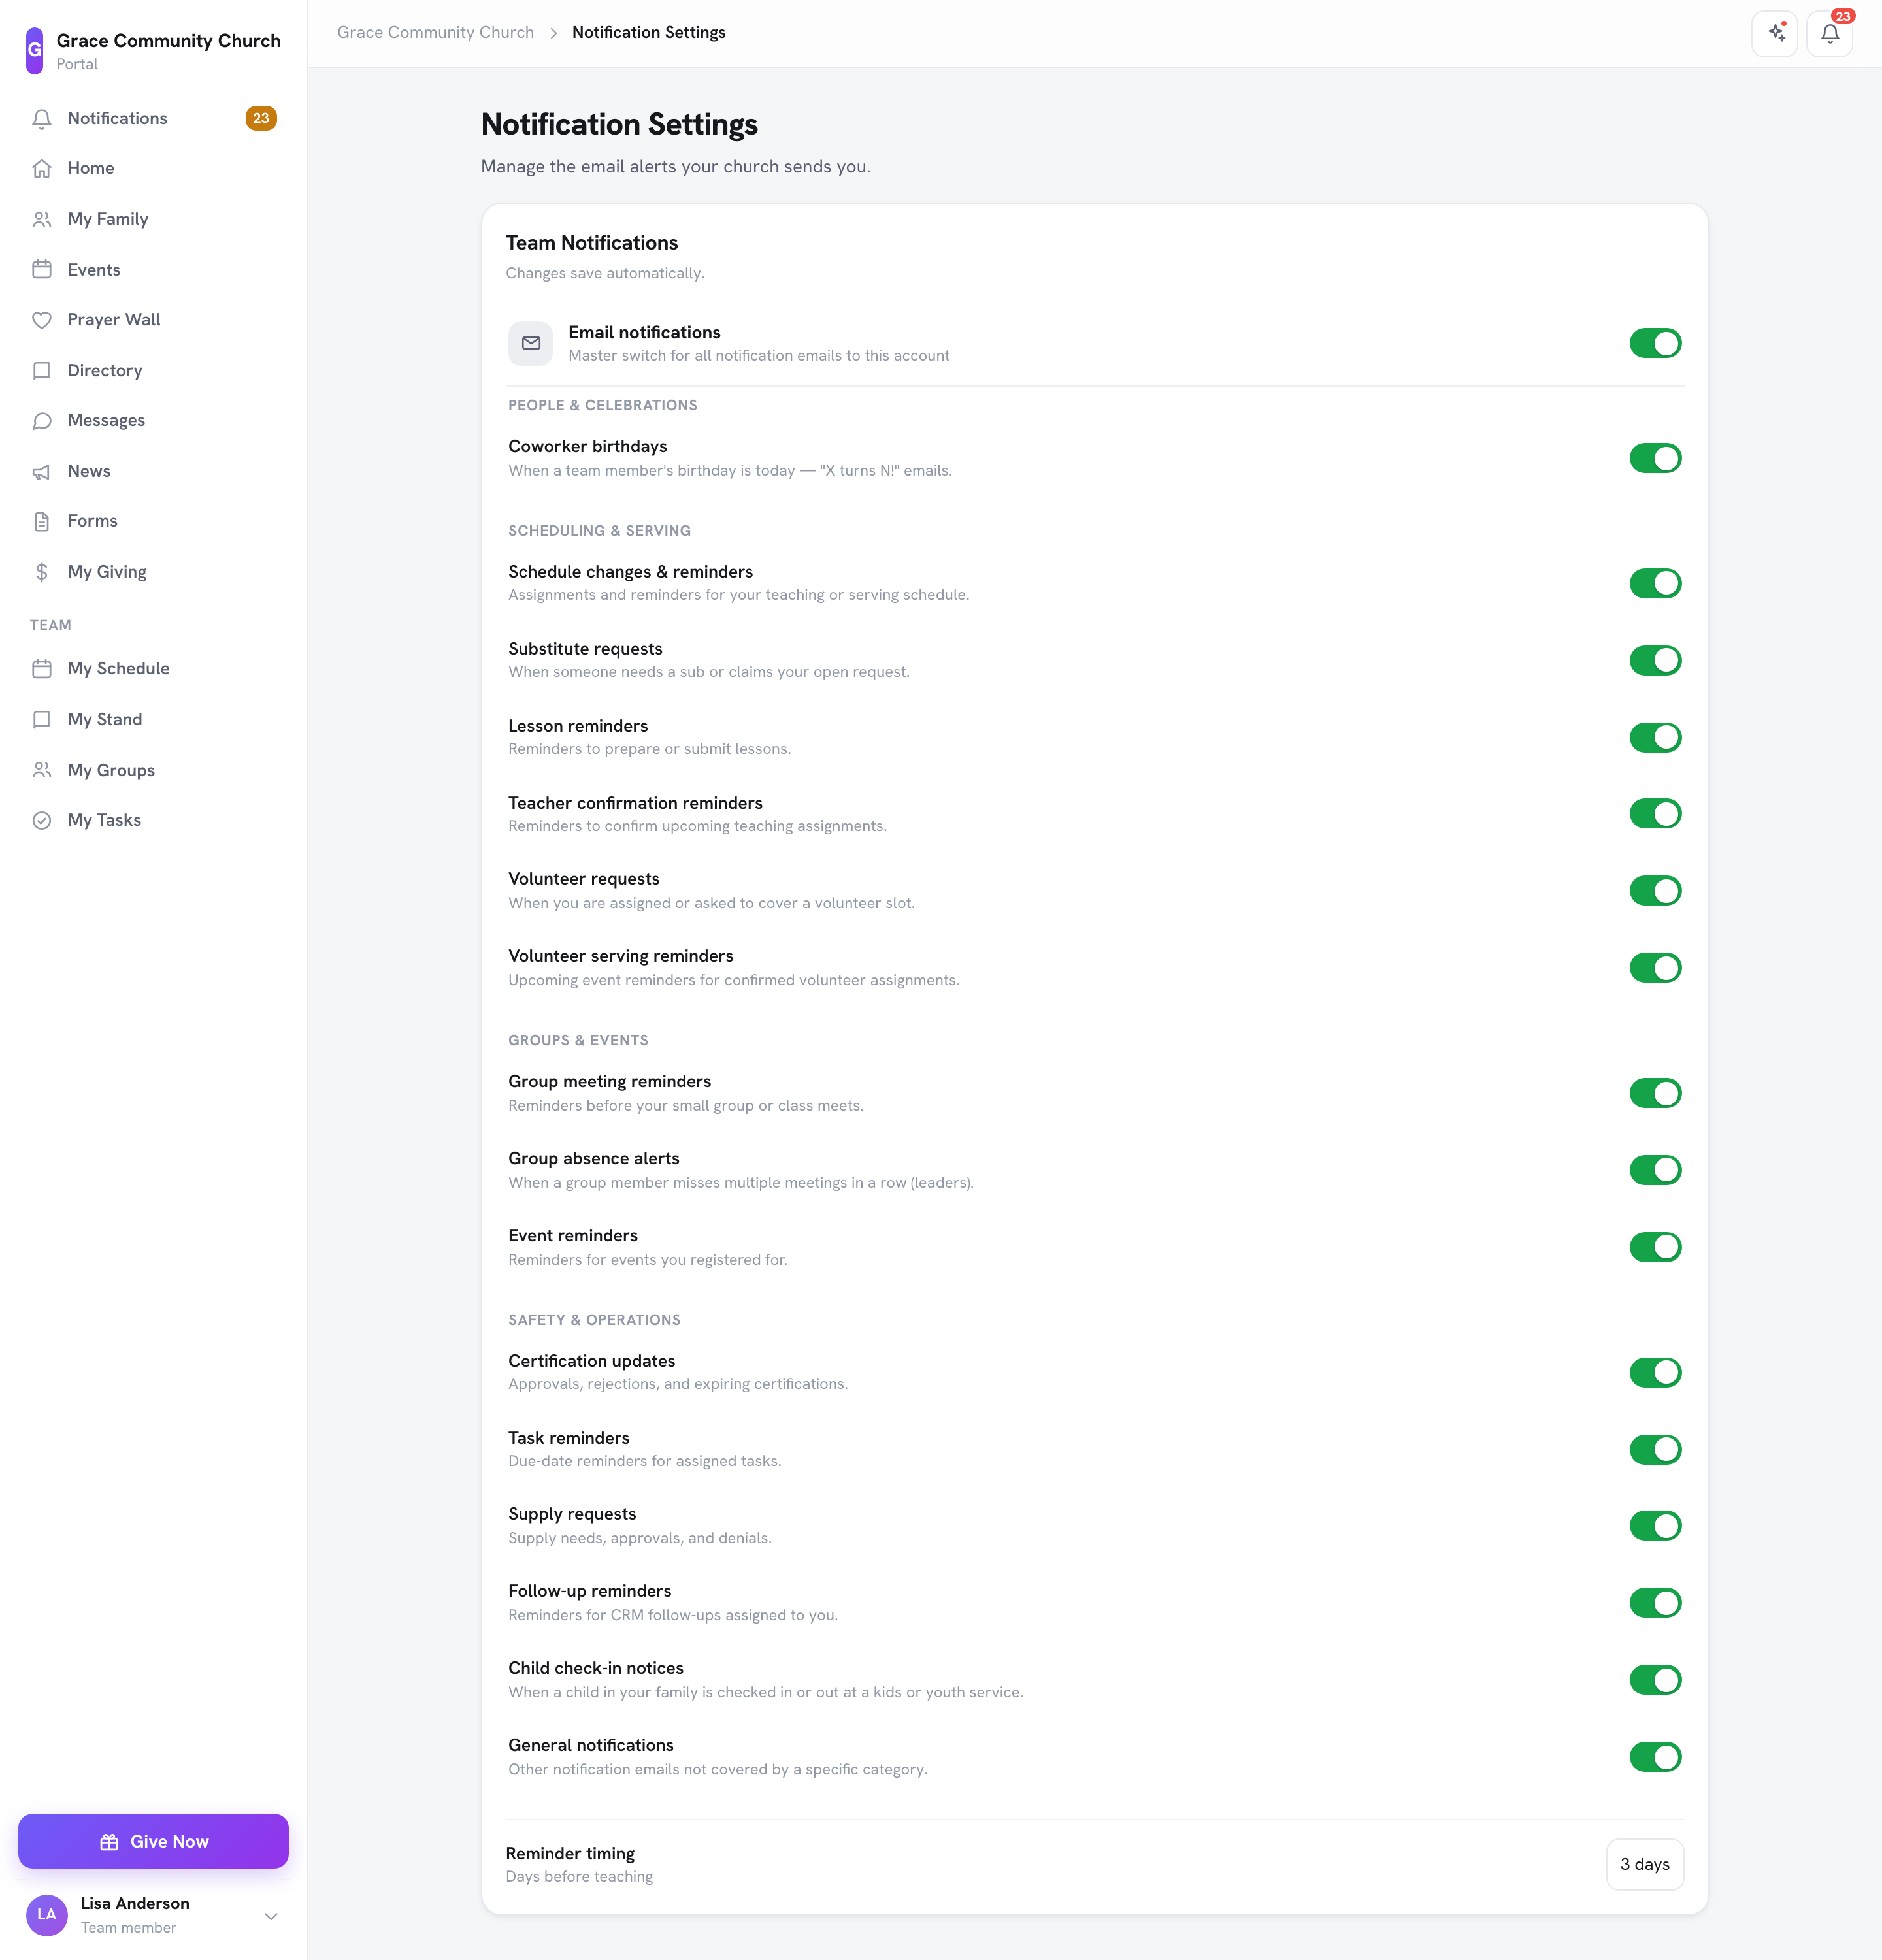Screen dimensions: 1882x1960
Task: Disable the Email notifications master switch
Action: (x=1655, y=343)
